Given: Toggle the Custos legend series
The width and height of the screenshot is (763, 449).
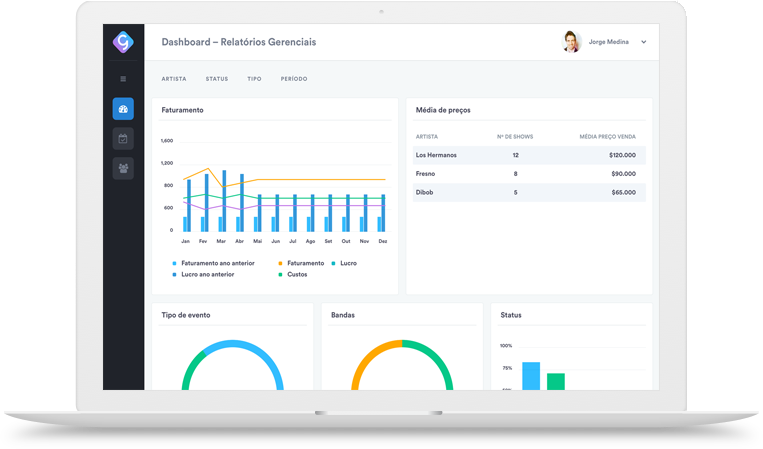Looking at the screenshot, I should click(x=297, y=274).
